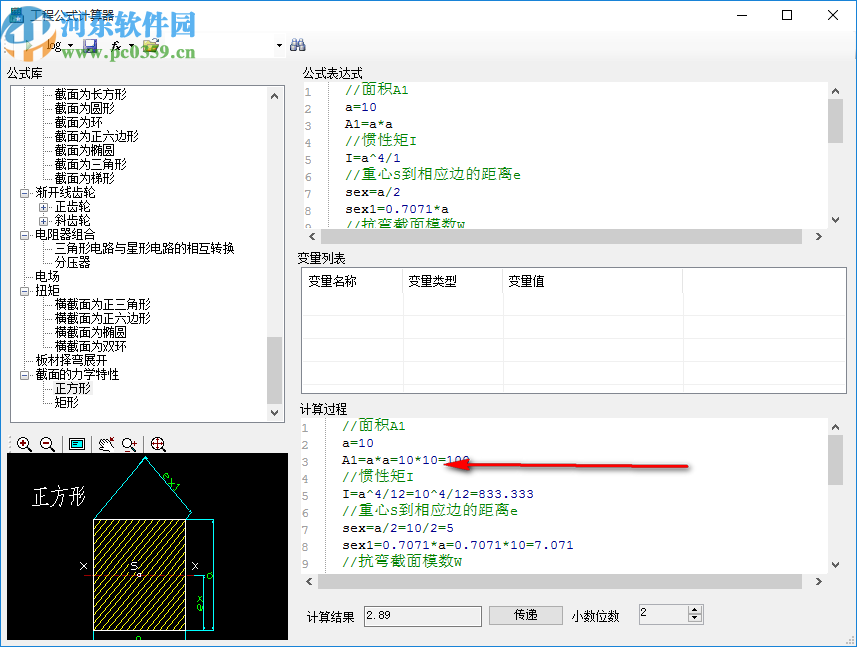Viewport: 857px width, 647px height.
Task: Open the toolbar search combo box dropdown
Action: pyautogui.click(x=279, y=45)
